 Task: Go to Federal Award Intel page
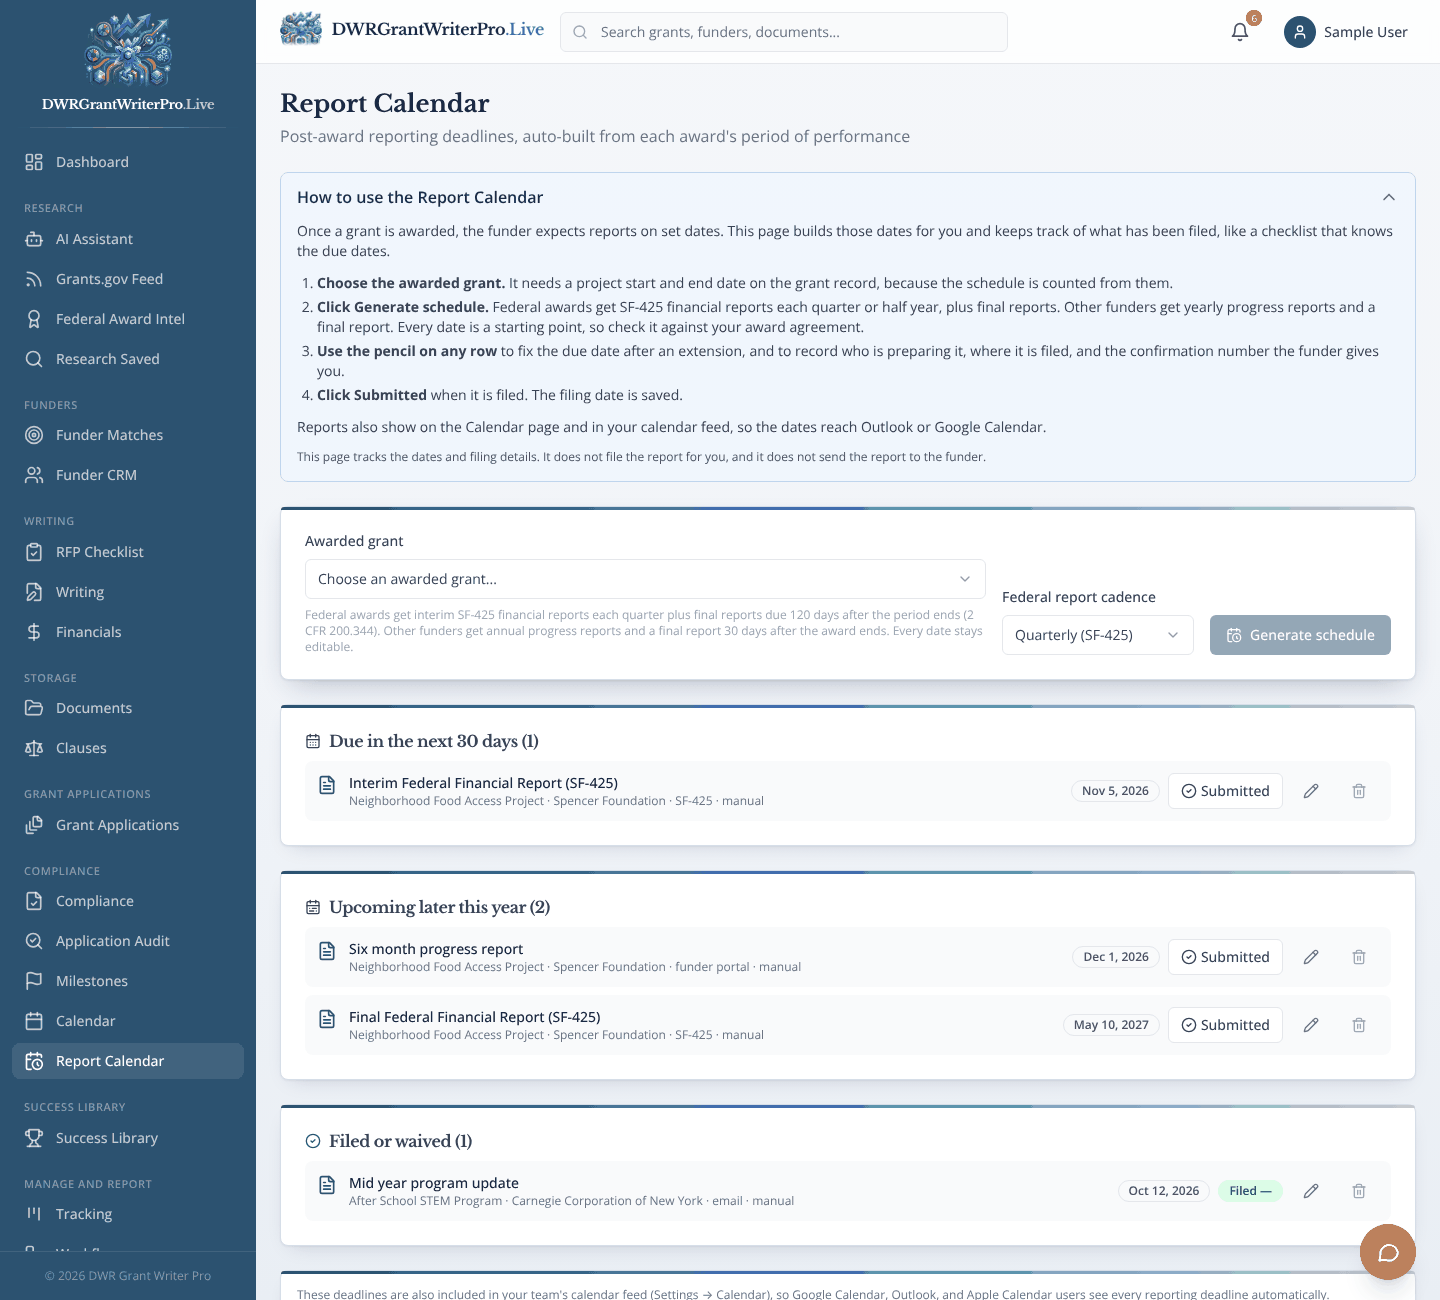pyautogui.click(x=128, y=319)
